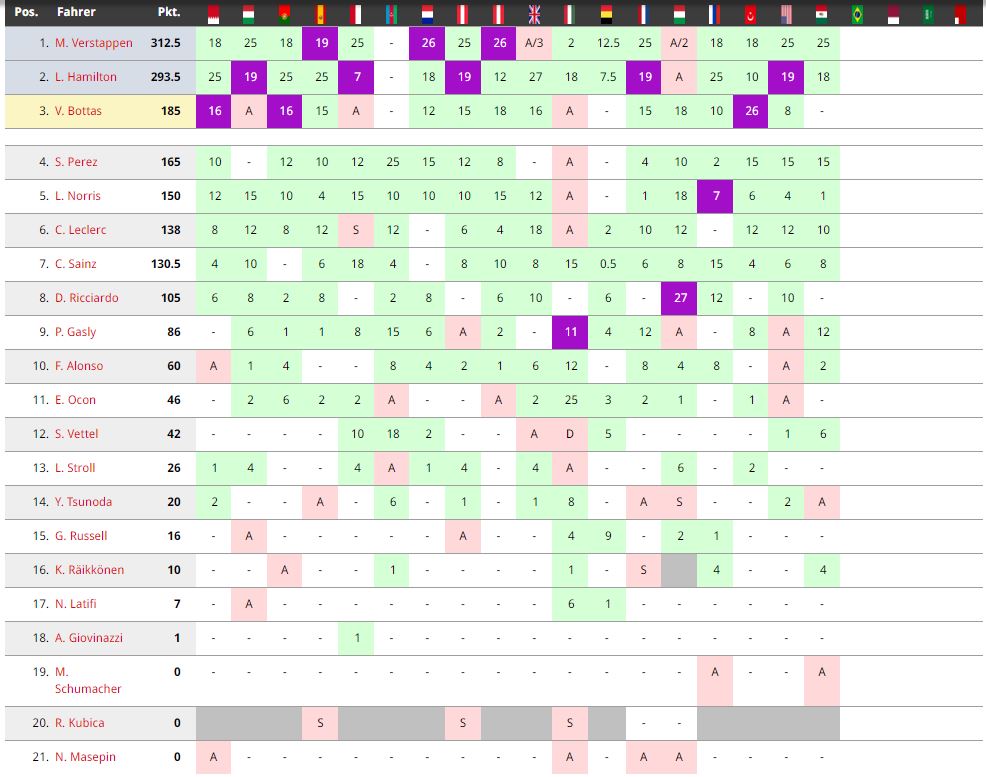The image size is (986, 777).
Task: Open the Azerbaijan flag race column
Action: tap(392, 14)
